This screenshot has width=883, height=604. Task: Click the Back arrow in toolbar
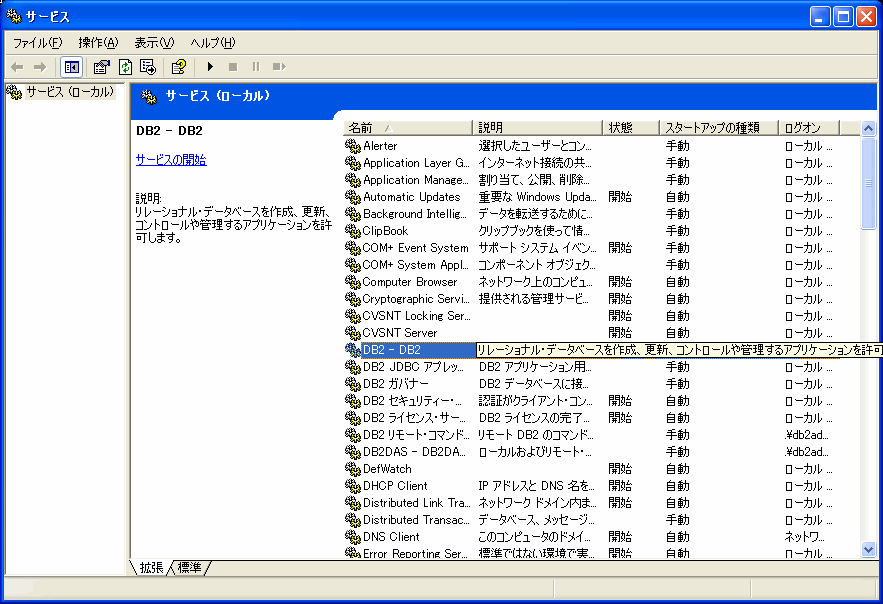point(17,67)
